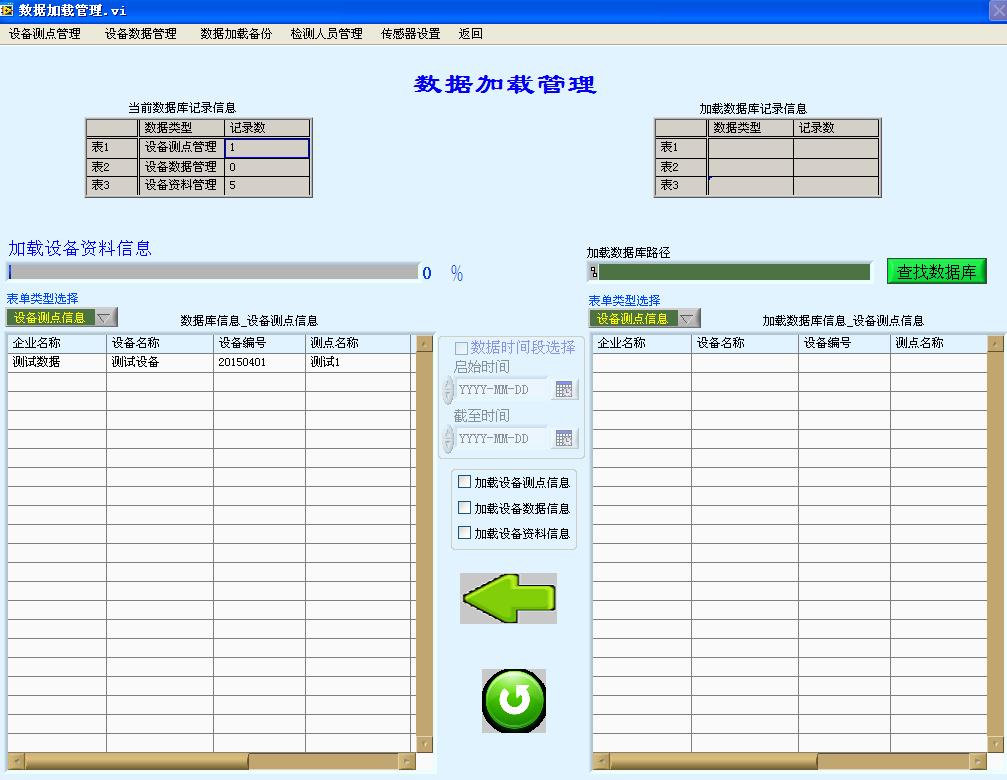Open the calendar picker for 启始时间
Image resolution: width=1007 pixels, height=780 pixels.
pos(564,389)
